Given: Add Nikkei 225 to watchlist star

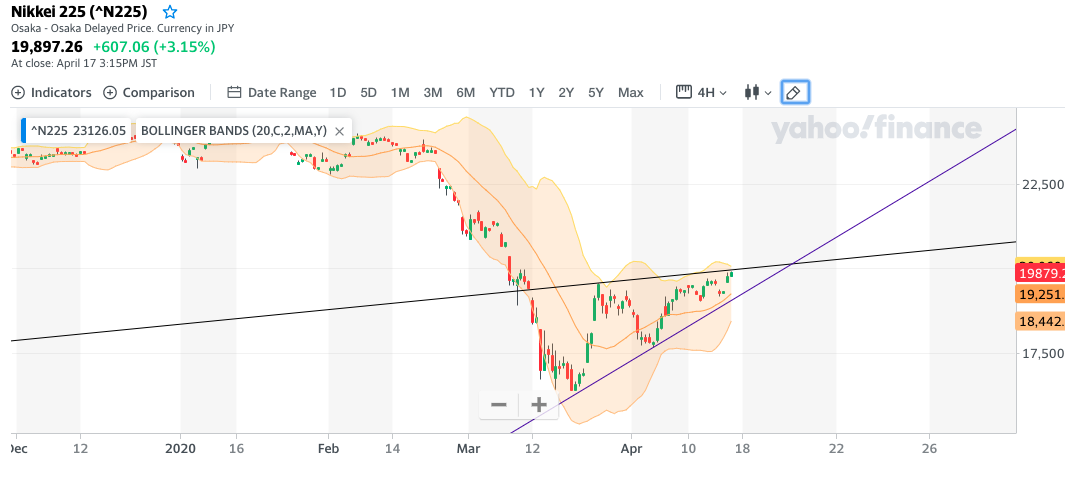Looking at the screenshot, I should click(x=170, y=13).
